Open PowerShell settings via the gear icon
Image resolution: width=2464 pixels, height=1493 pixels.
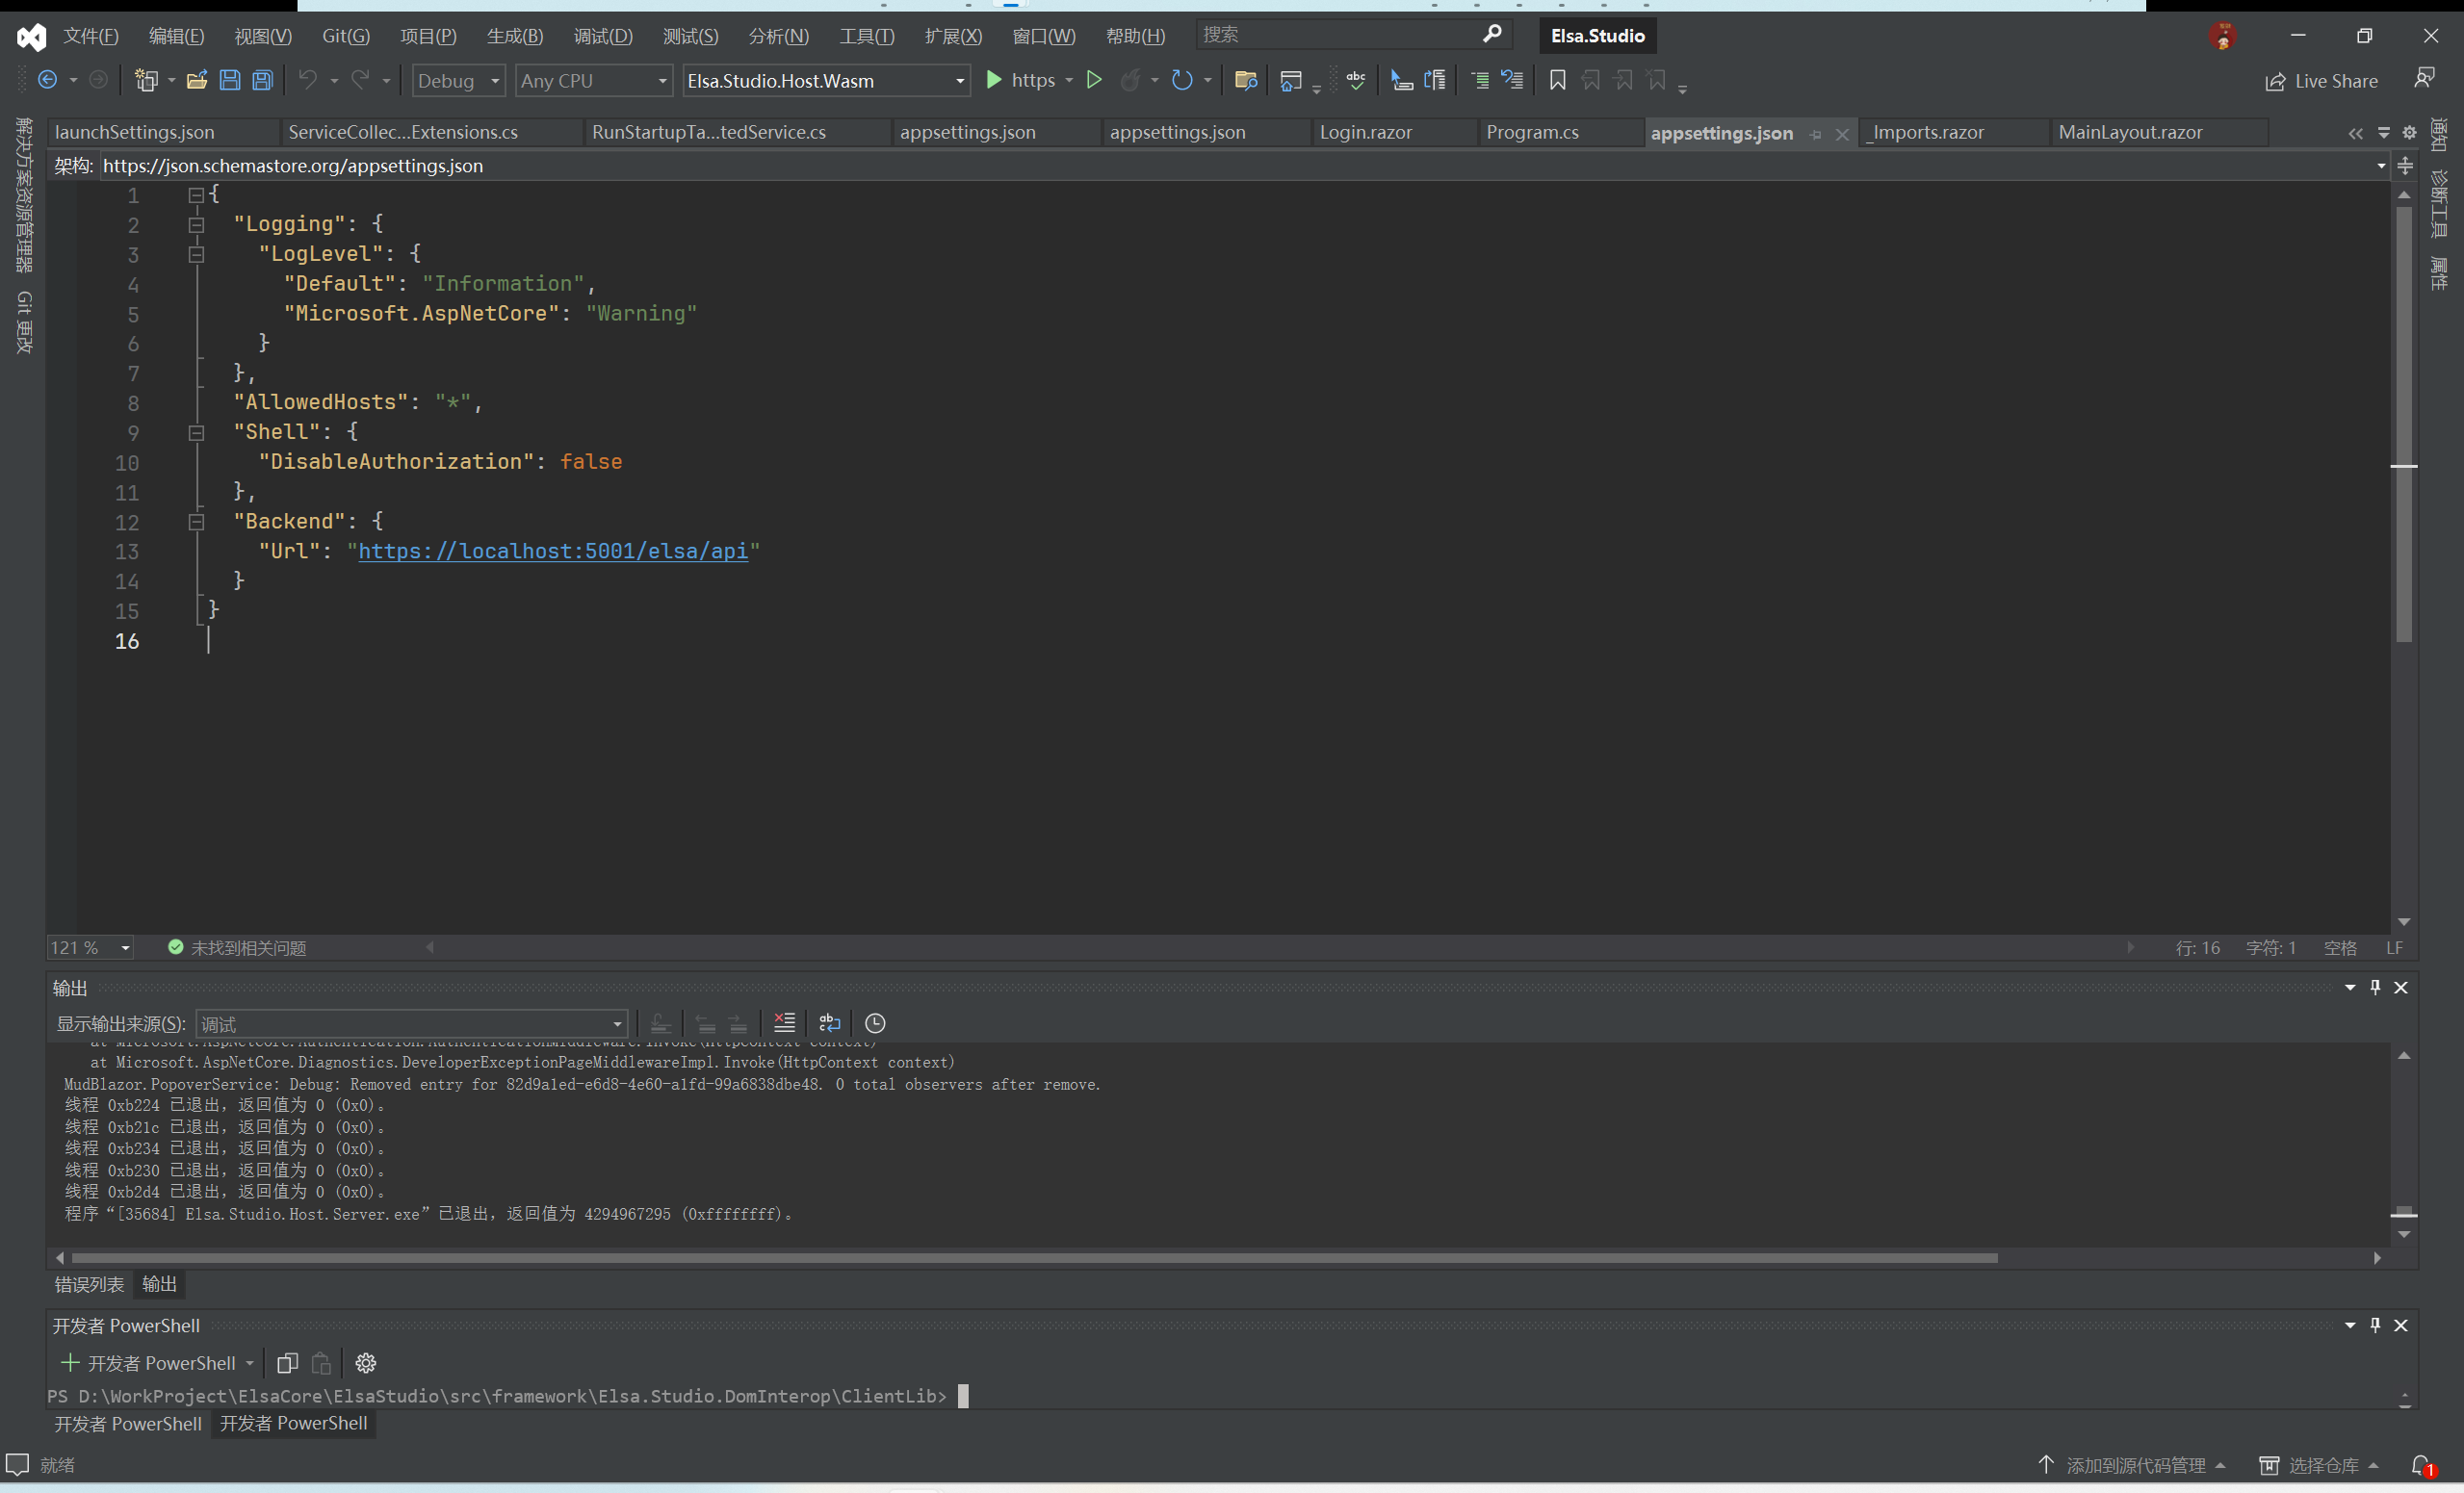365,1363
